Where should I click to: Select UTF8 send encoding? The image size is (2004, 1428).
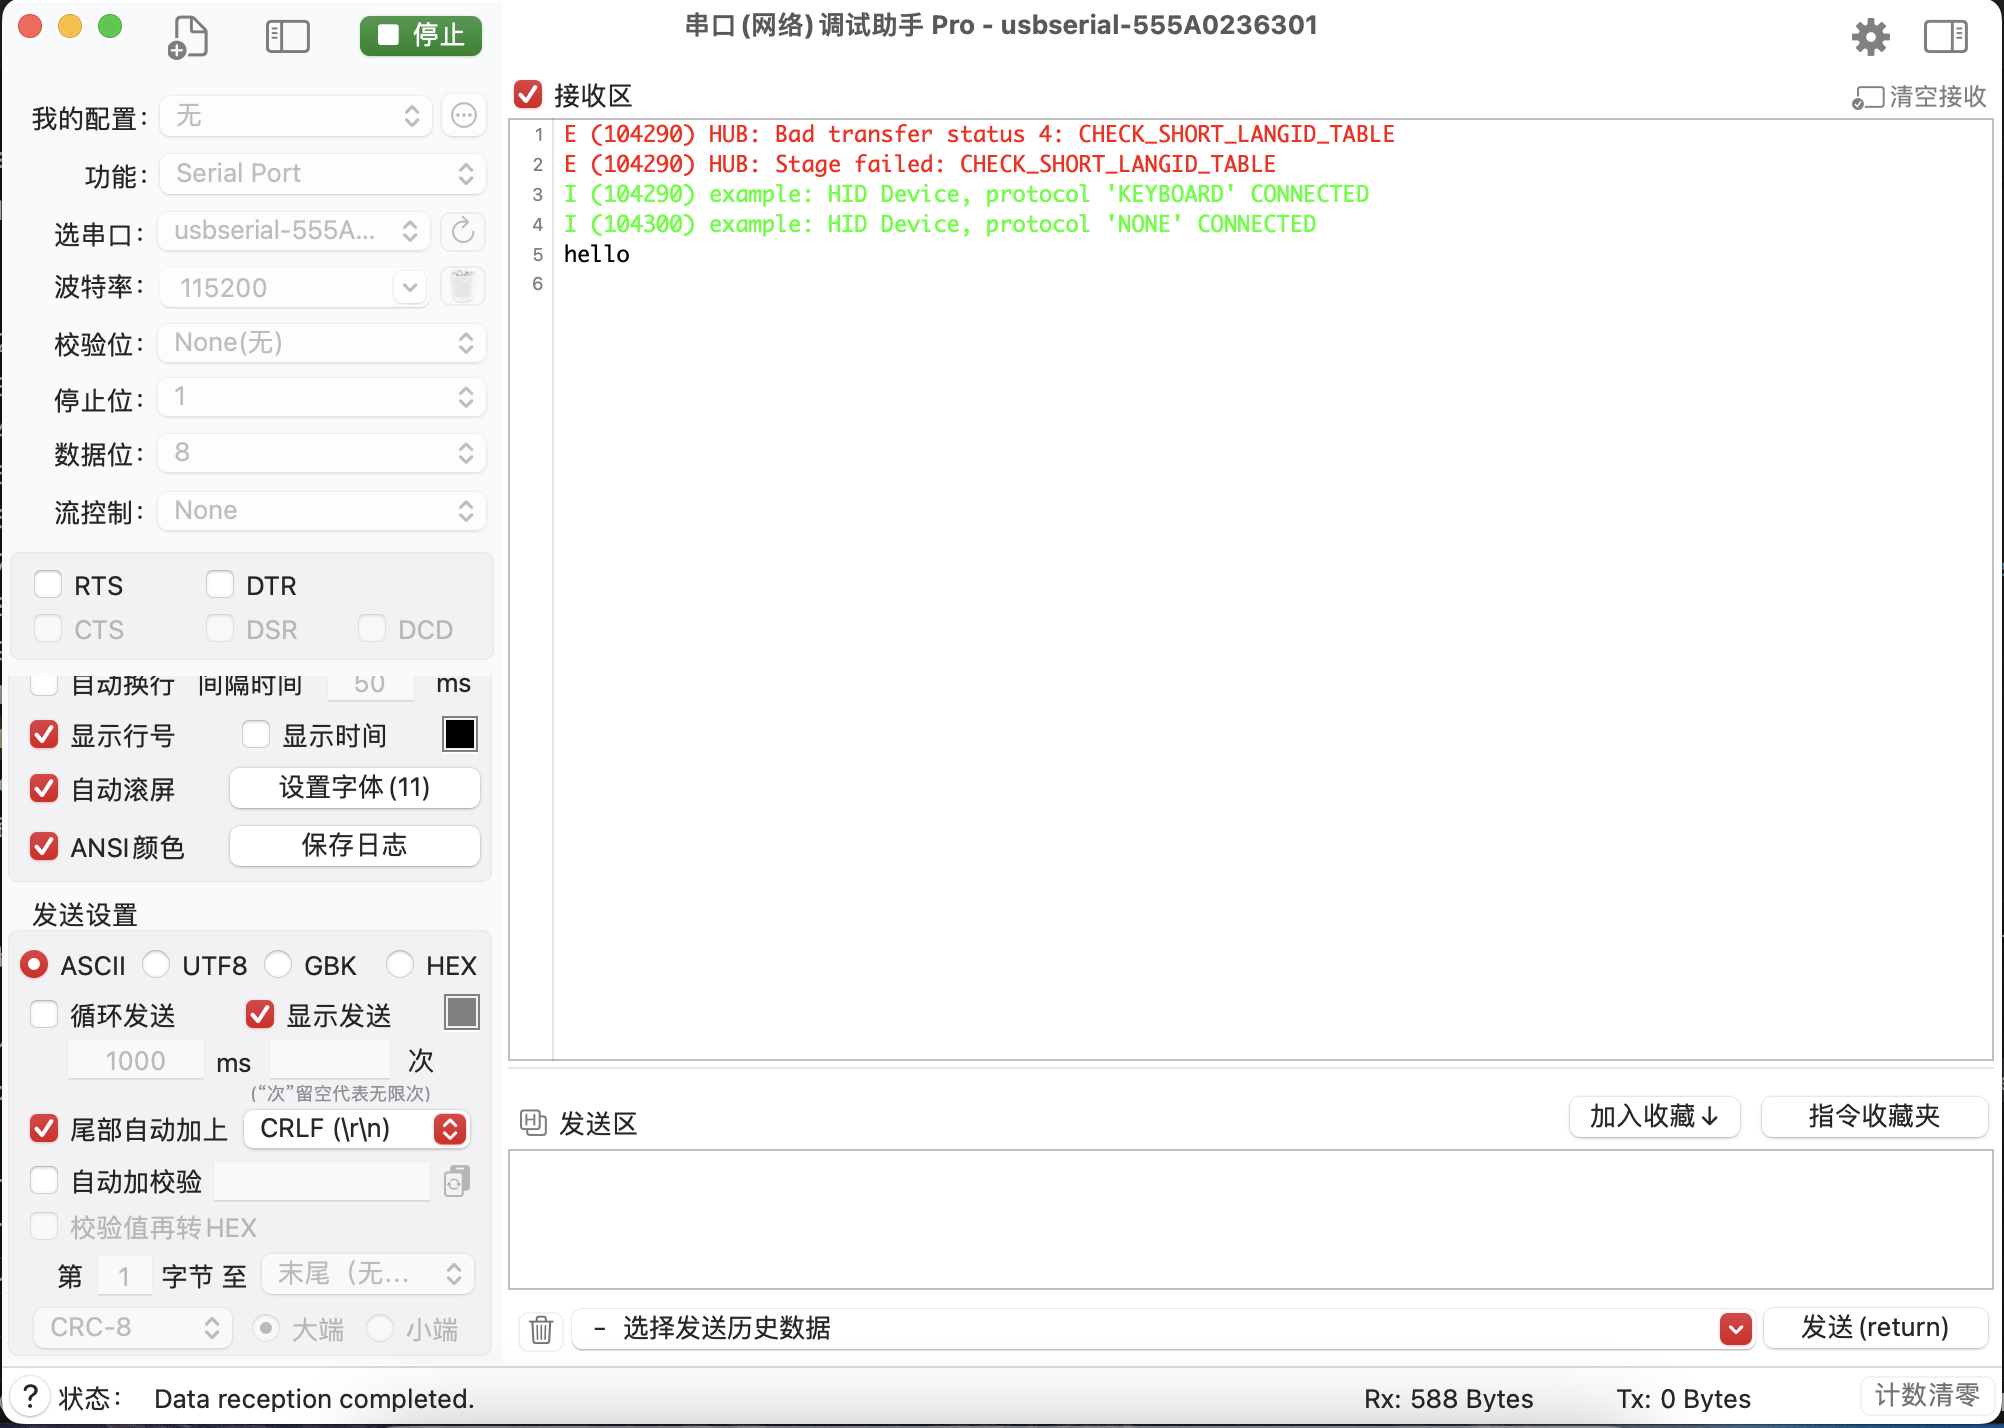point(156,965)
